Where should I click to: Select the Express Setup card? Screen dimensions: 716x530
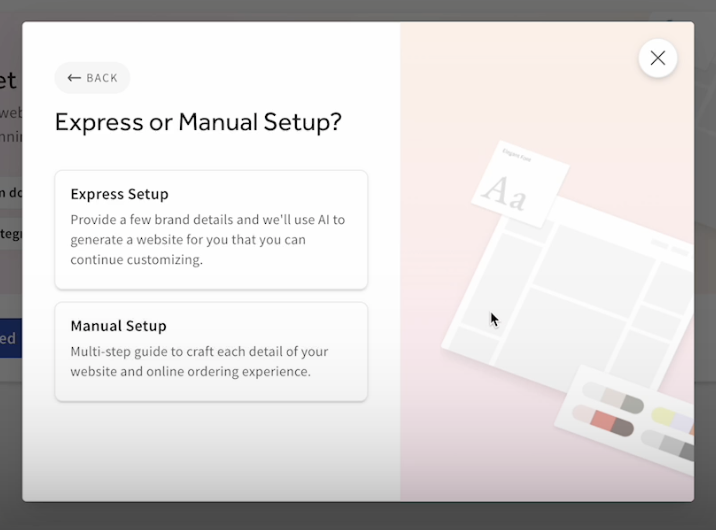(211, 230)
